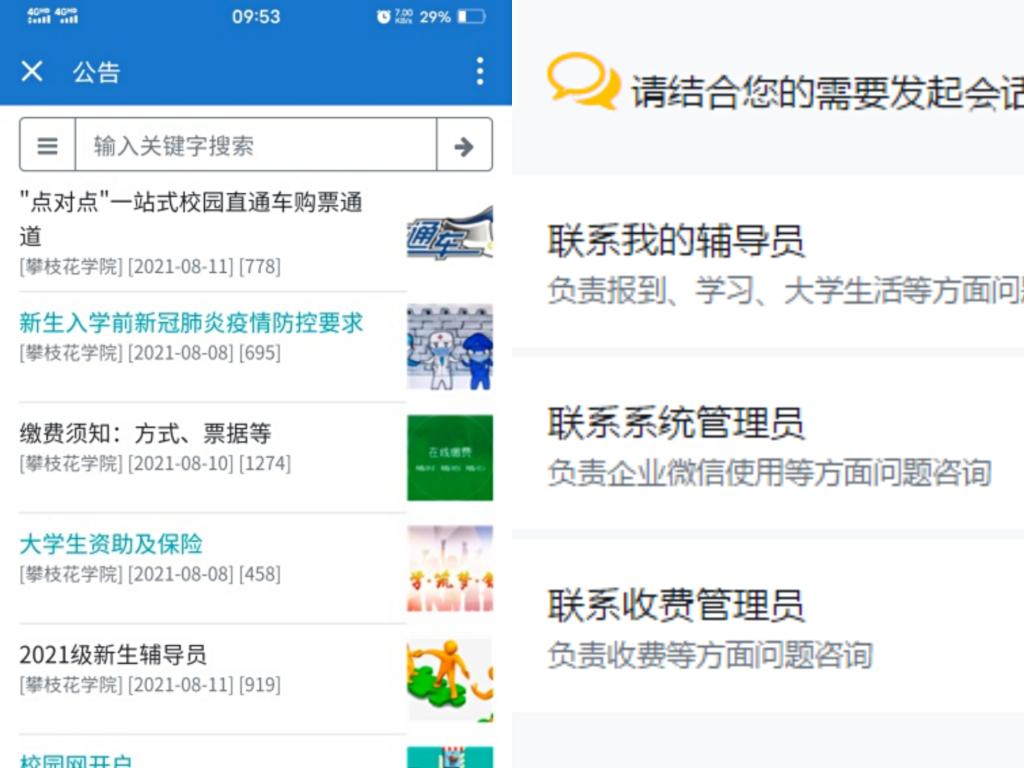Tap the orange figure puzzle thumbnail

(450, 679)
